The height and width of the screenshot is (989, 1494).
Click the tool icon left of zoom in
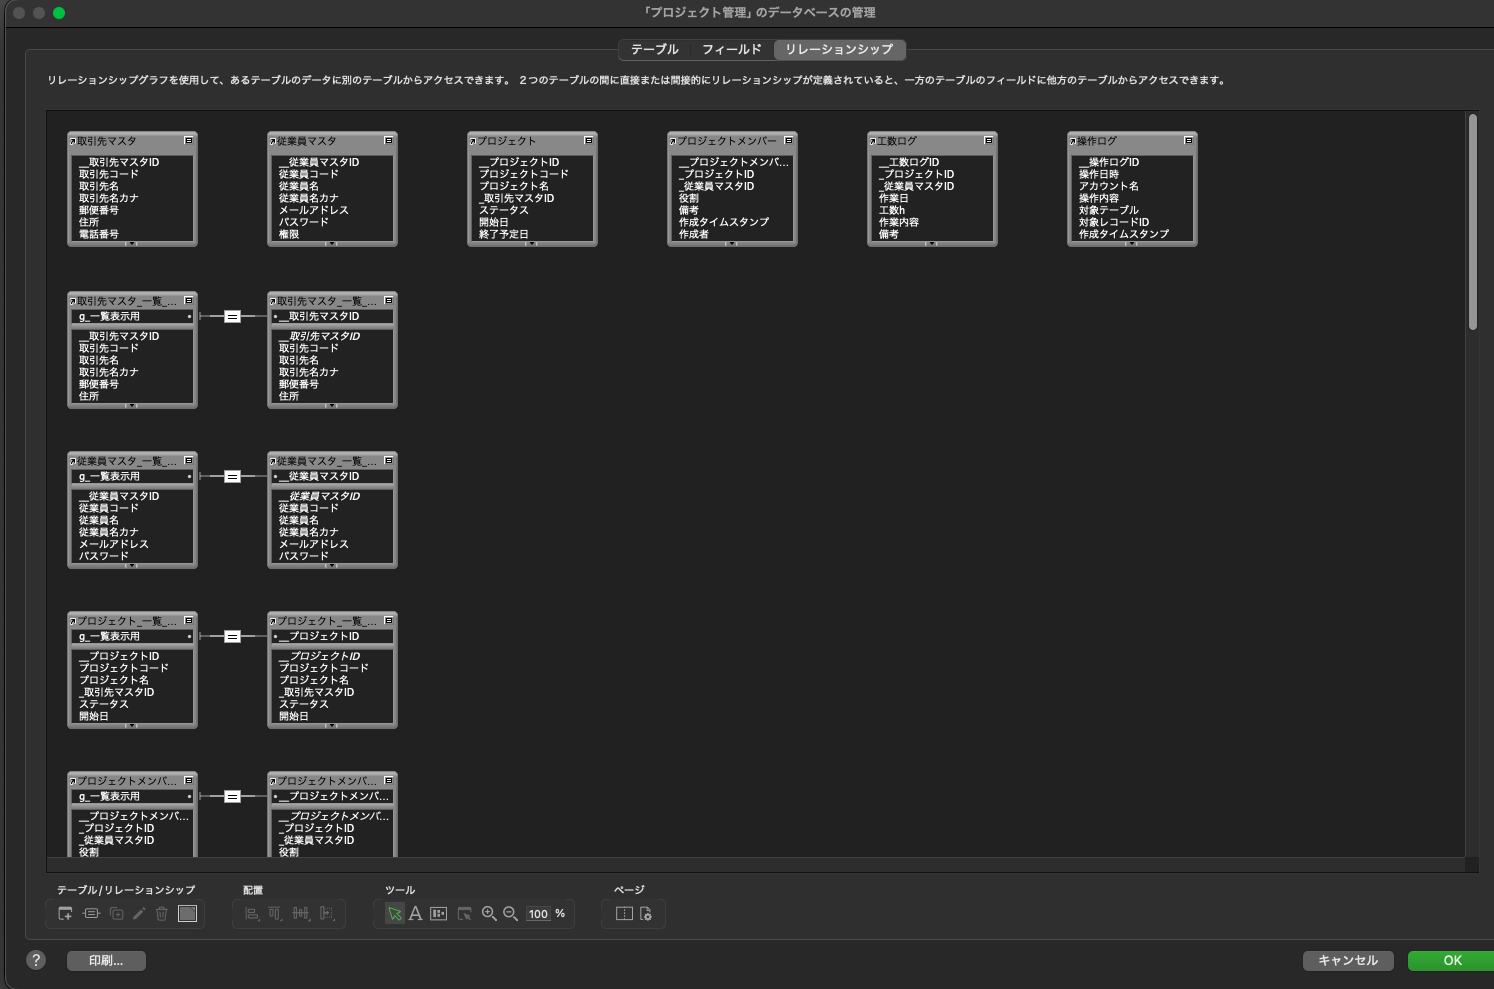pyautogui.click(x=464, y=913)
